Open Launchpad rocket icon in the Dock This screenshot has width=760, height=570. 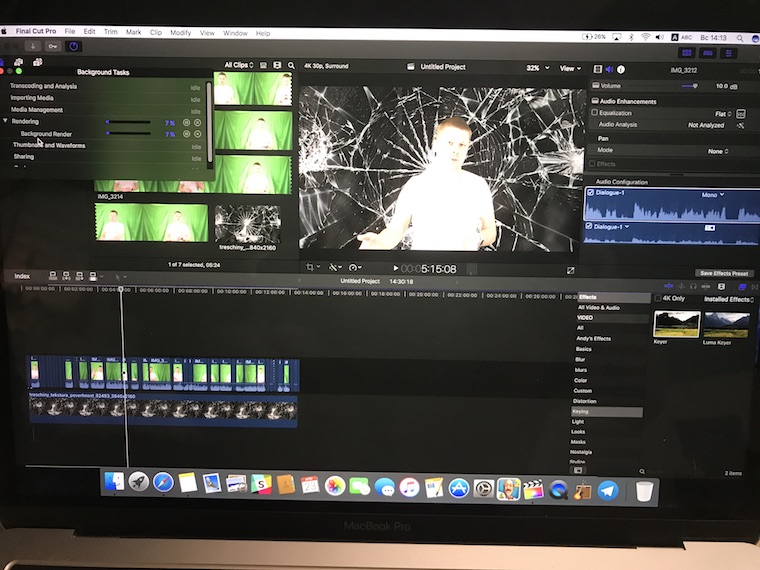click(x=139, y=482)
